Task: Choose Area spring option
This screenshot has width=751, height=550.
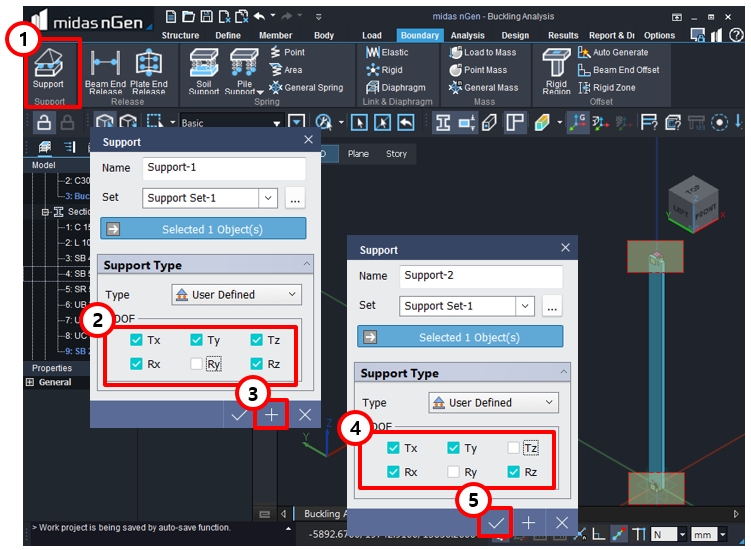Action: tap(286, 69)
